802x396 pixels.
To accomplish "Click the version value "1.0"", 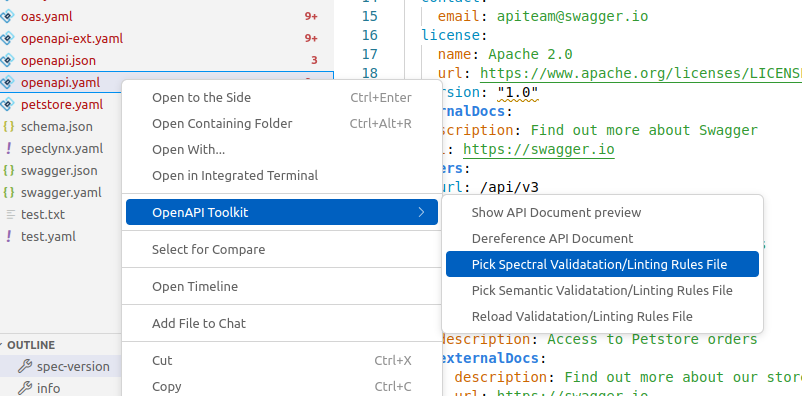I will click(x=518, y=93).
